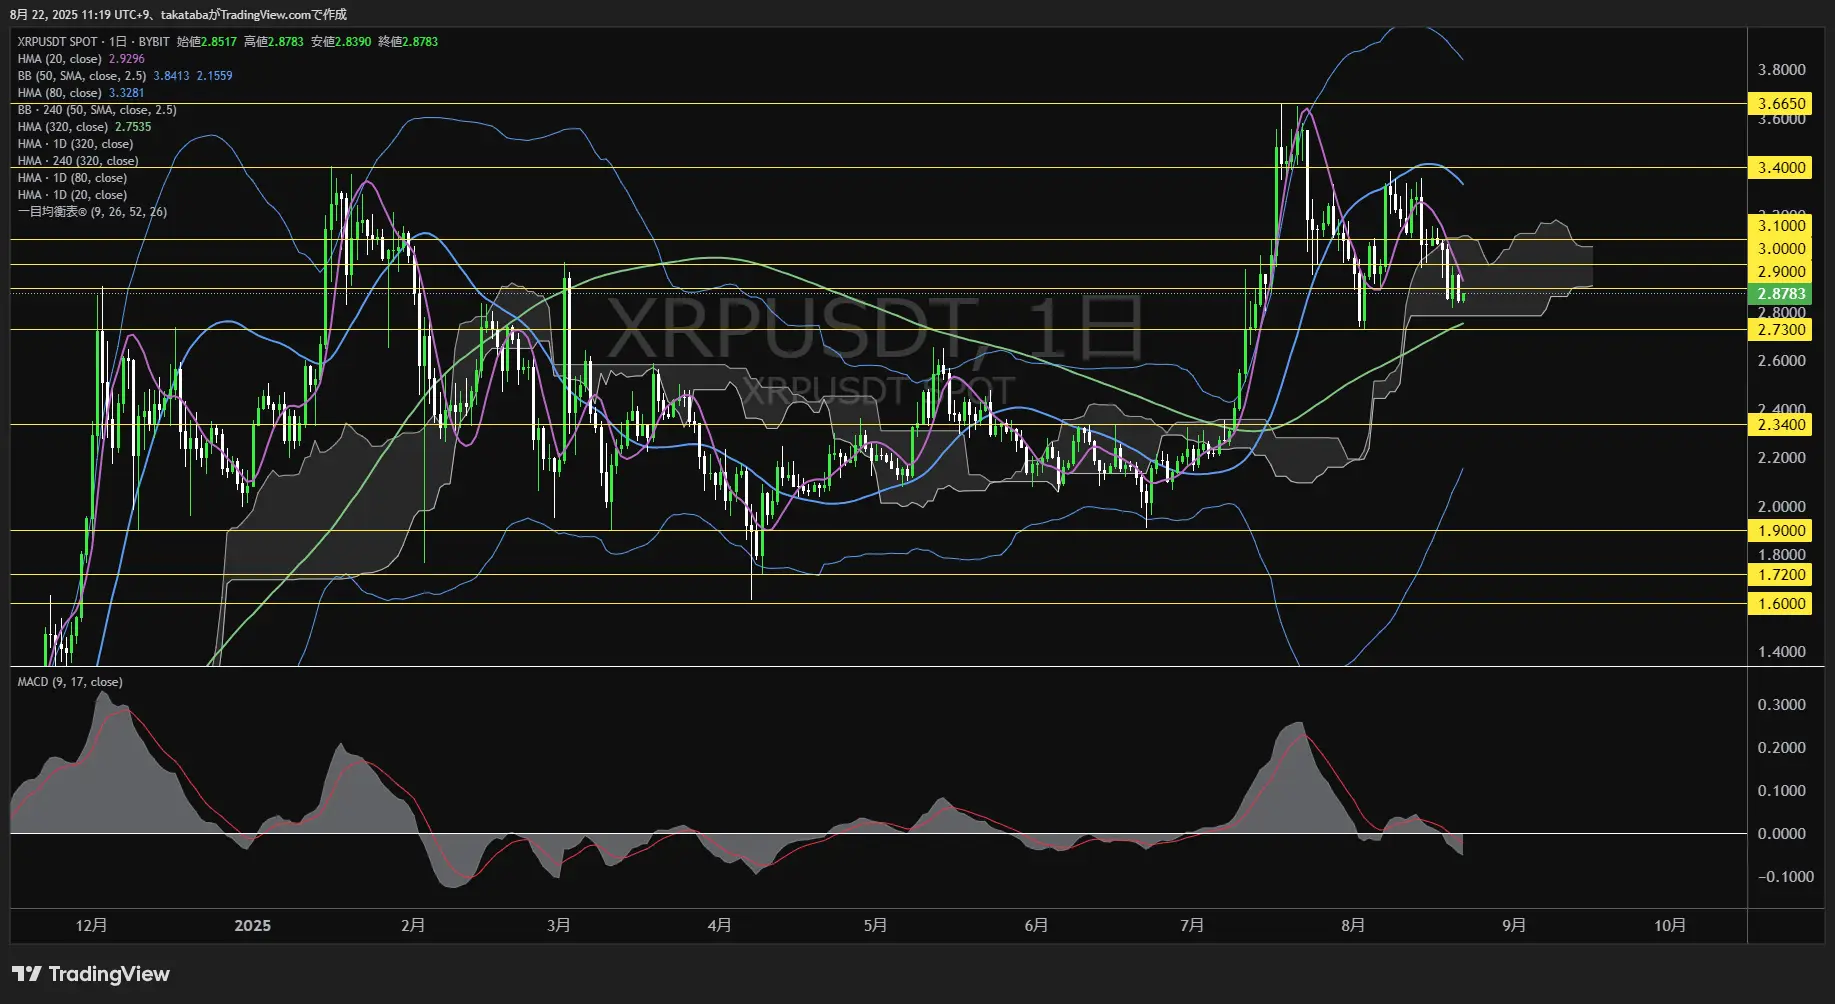
Task: Select the HMA · 1D (80, close) legend
Action: 72,177
